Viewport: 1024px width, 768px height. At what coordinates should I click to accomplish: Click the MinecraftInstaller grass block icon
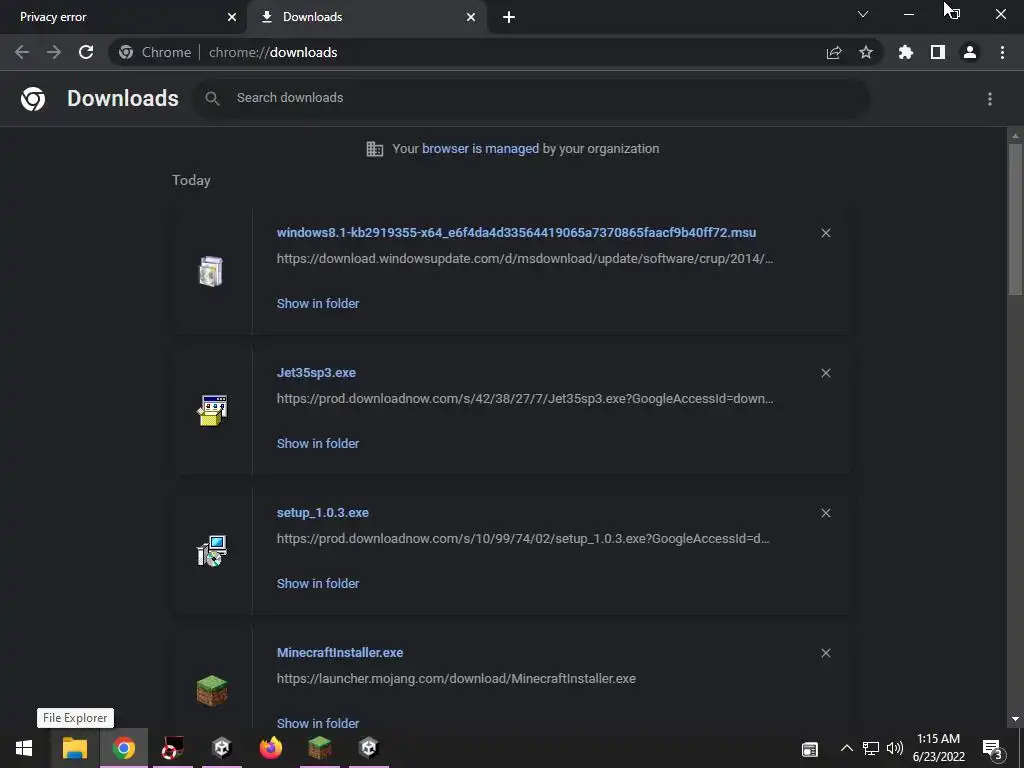tap(212, 691)
